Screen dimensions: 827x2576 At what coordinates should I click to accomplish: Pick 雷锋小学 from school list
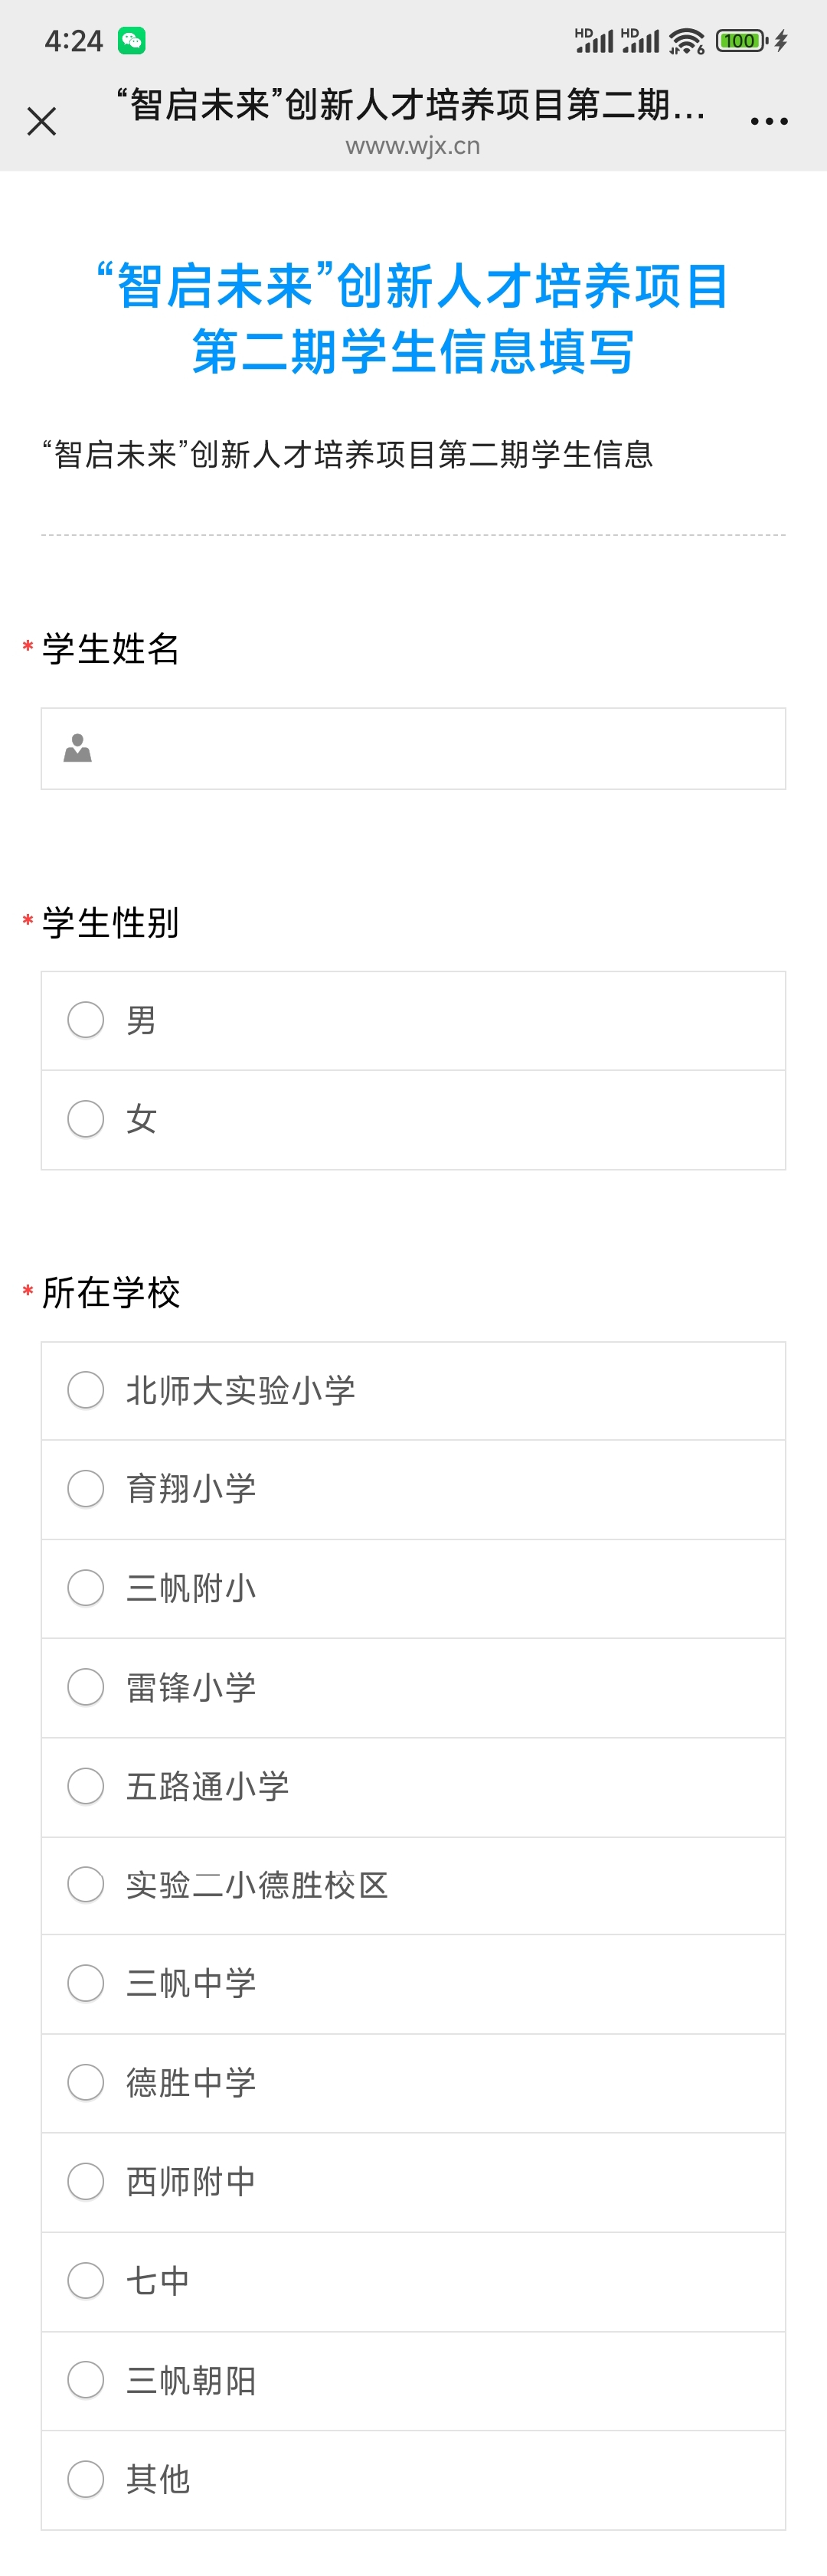(86, 1687)
